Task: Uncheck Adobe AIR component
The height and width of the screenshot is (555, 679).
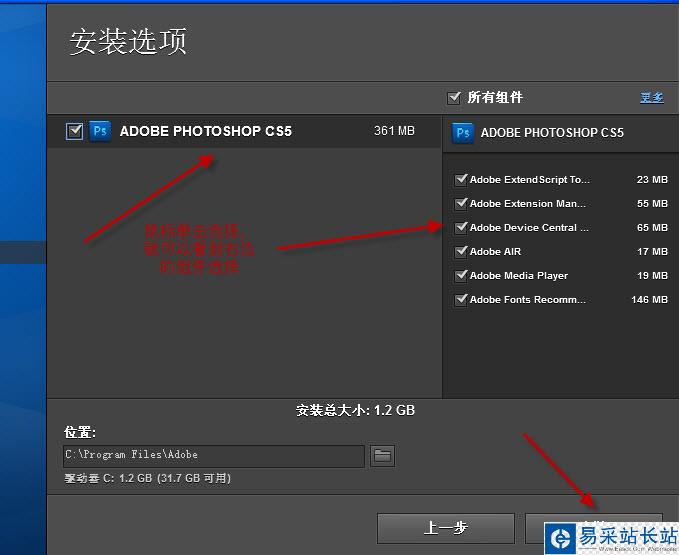Action: (x=460, y=252)
